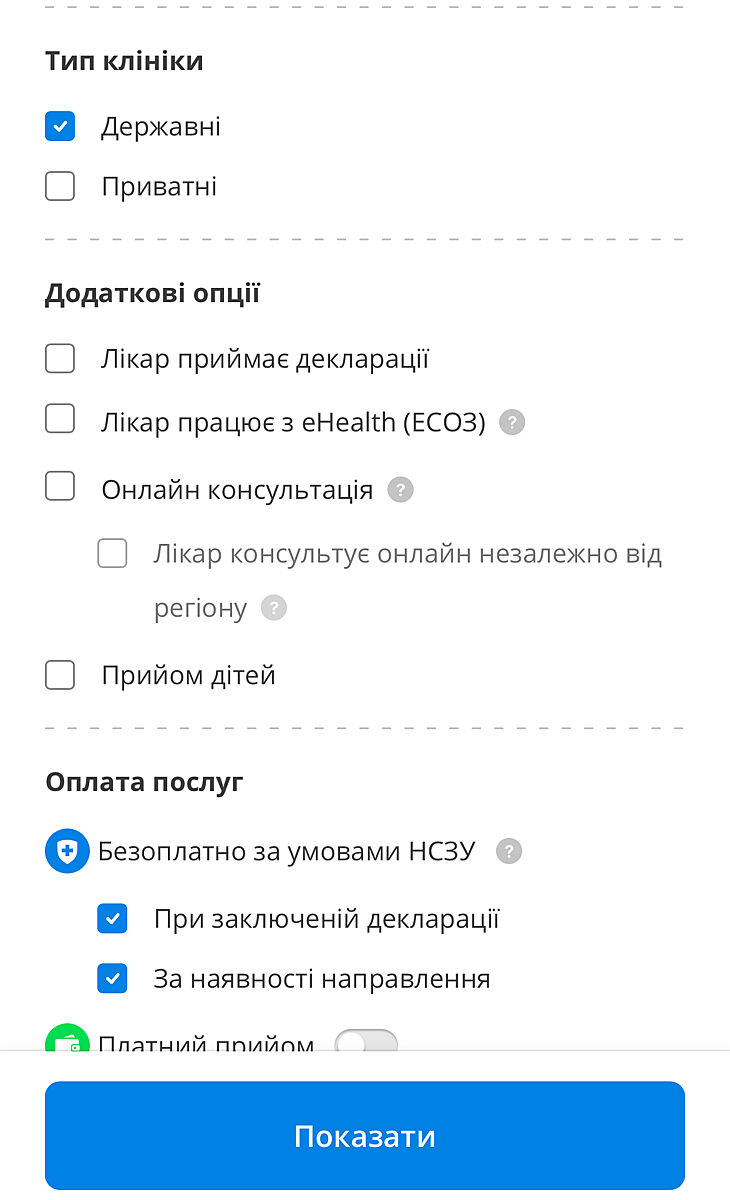Check the Приватні clinic type checkbox
The width and height of the screenshot is (730, 1200).
click(x=60, y=186)
